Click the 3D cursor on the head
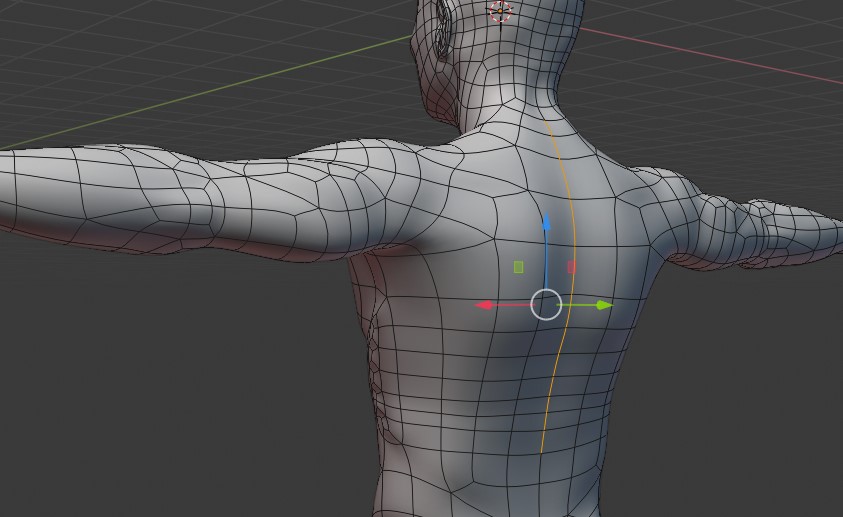The height and width of the screenshot is (517, 843). click(x=501, y=11)
